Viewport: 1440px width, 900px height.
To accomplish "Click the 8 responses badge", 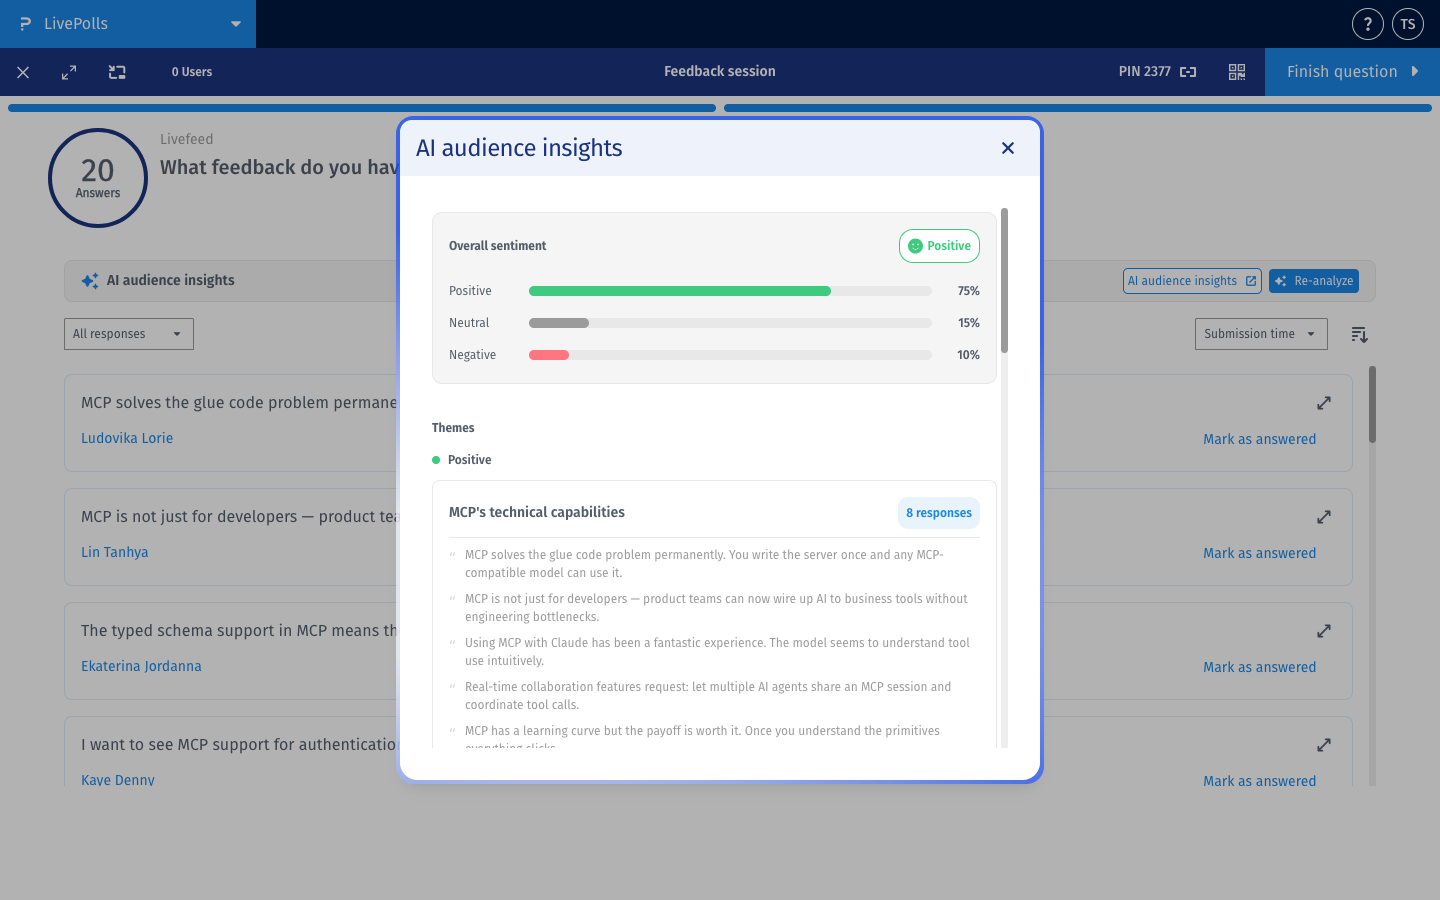I will [x=939, y=513].
